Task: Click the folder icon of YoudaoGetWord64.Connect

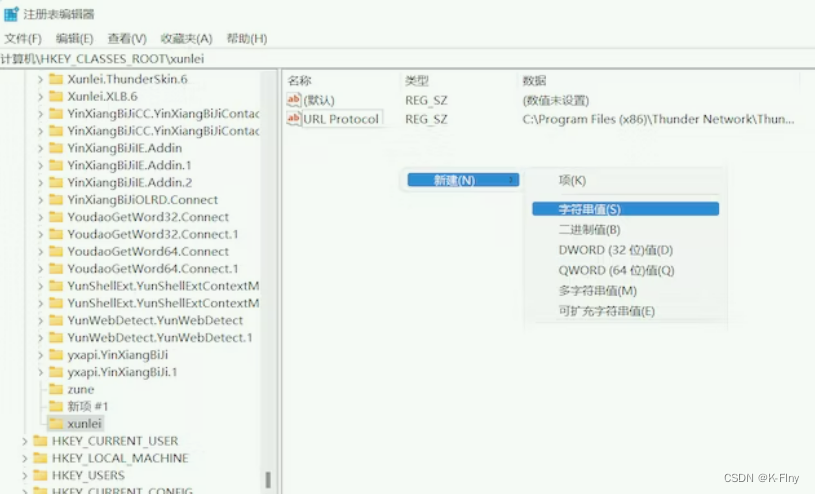Action: (56, 251)
